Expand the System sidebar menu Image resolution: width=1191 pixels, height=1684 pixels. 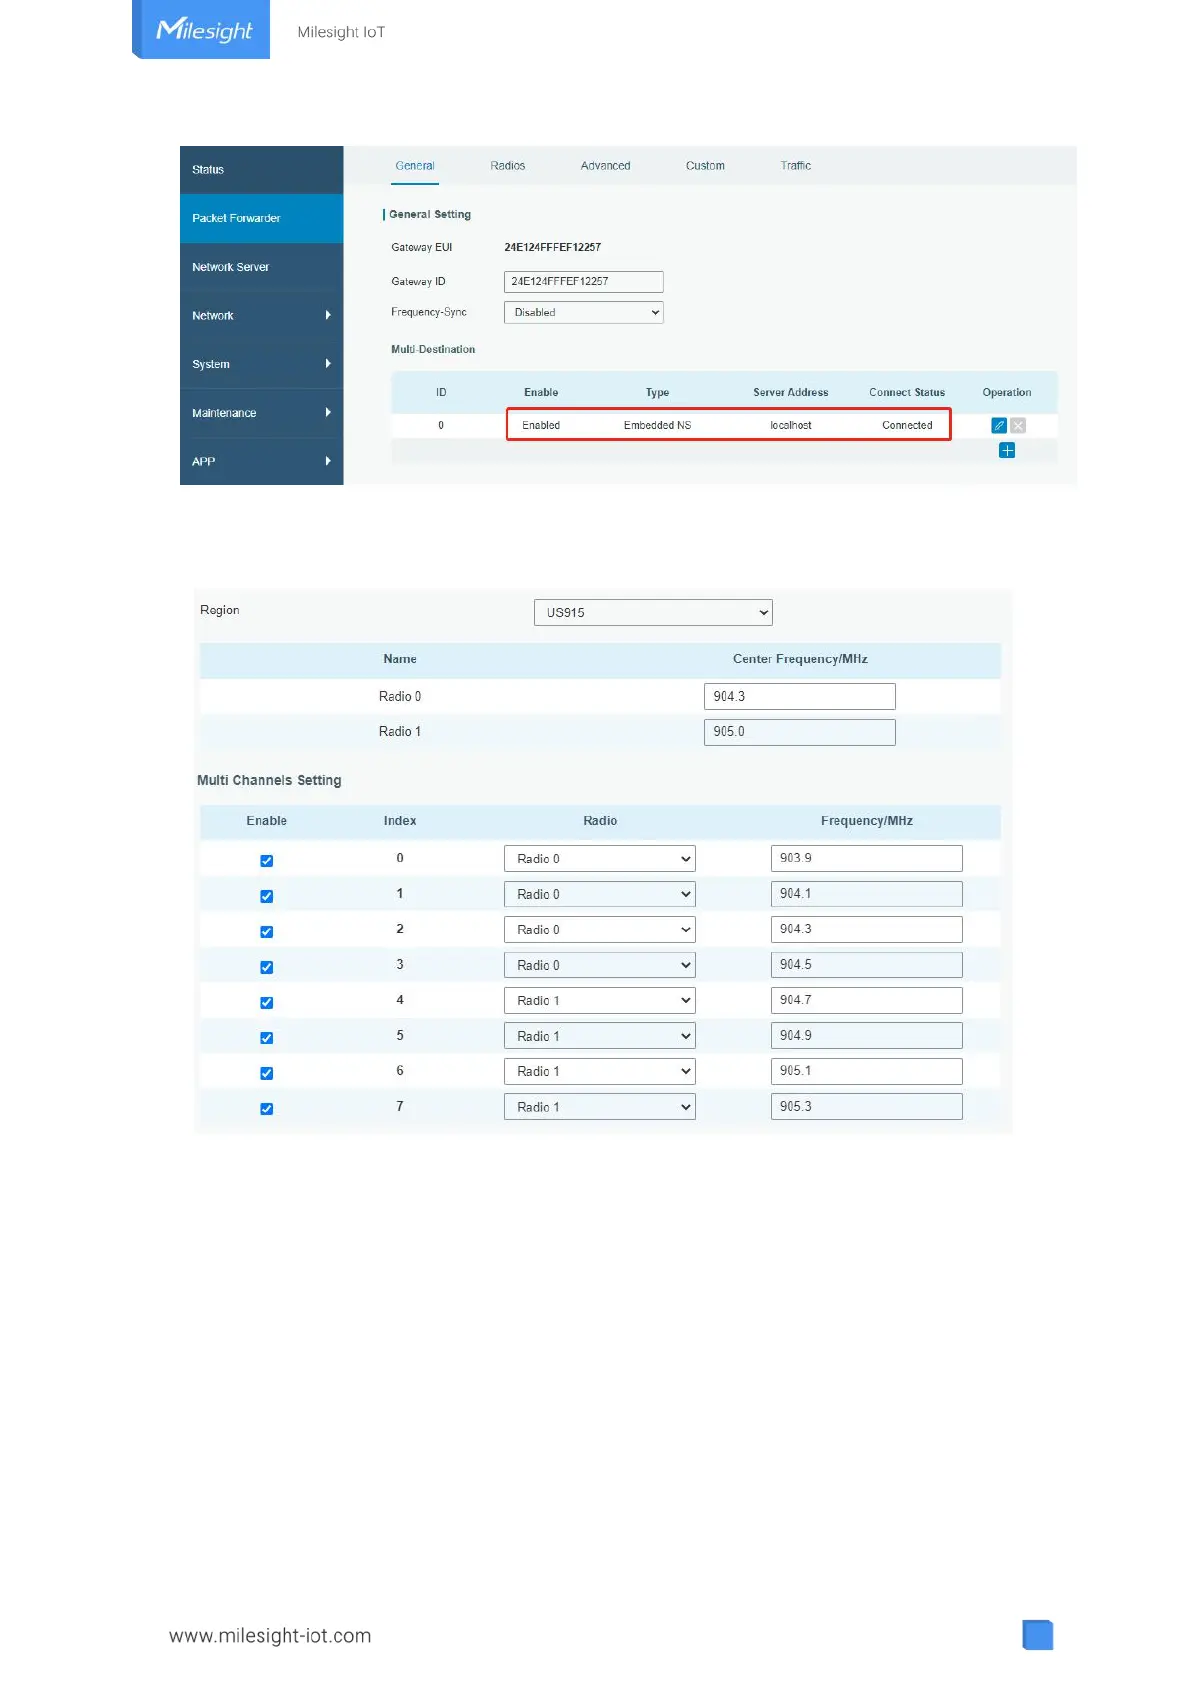[261, 364]
